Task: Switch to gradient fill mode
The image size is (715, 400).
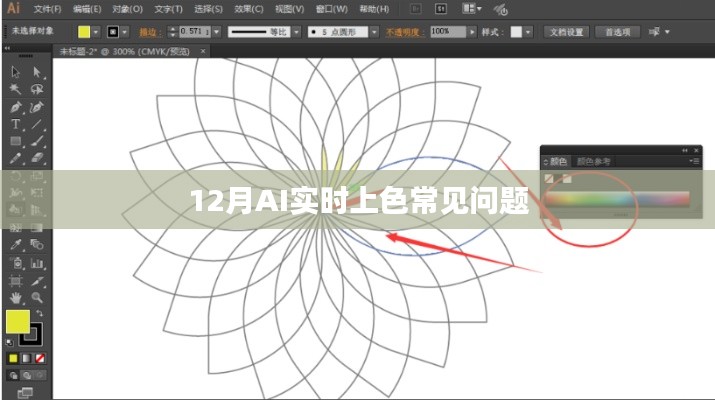Action: 27,358
